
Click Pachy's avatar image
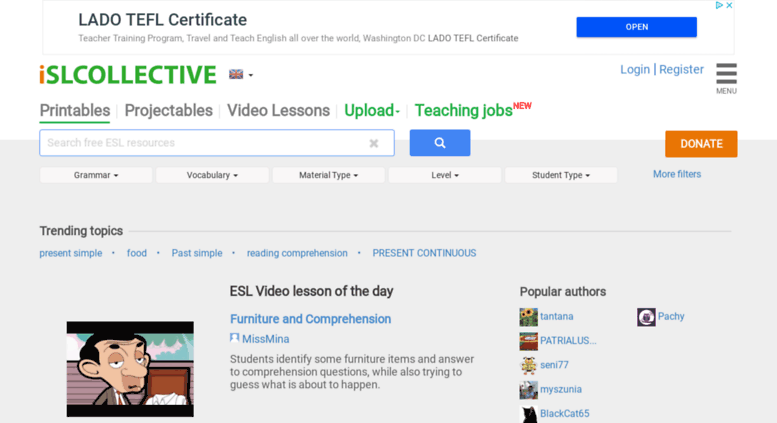pos(646,317)
